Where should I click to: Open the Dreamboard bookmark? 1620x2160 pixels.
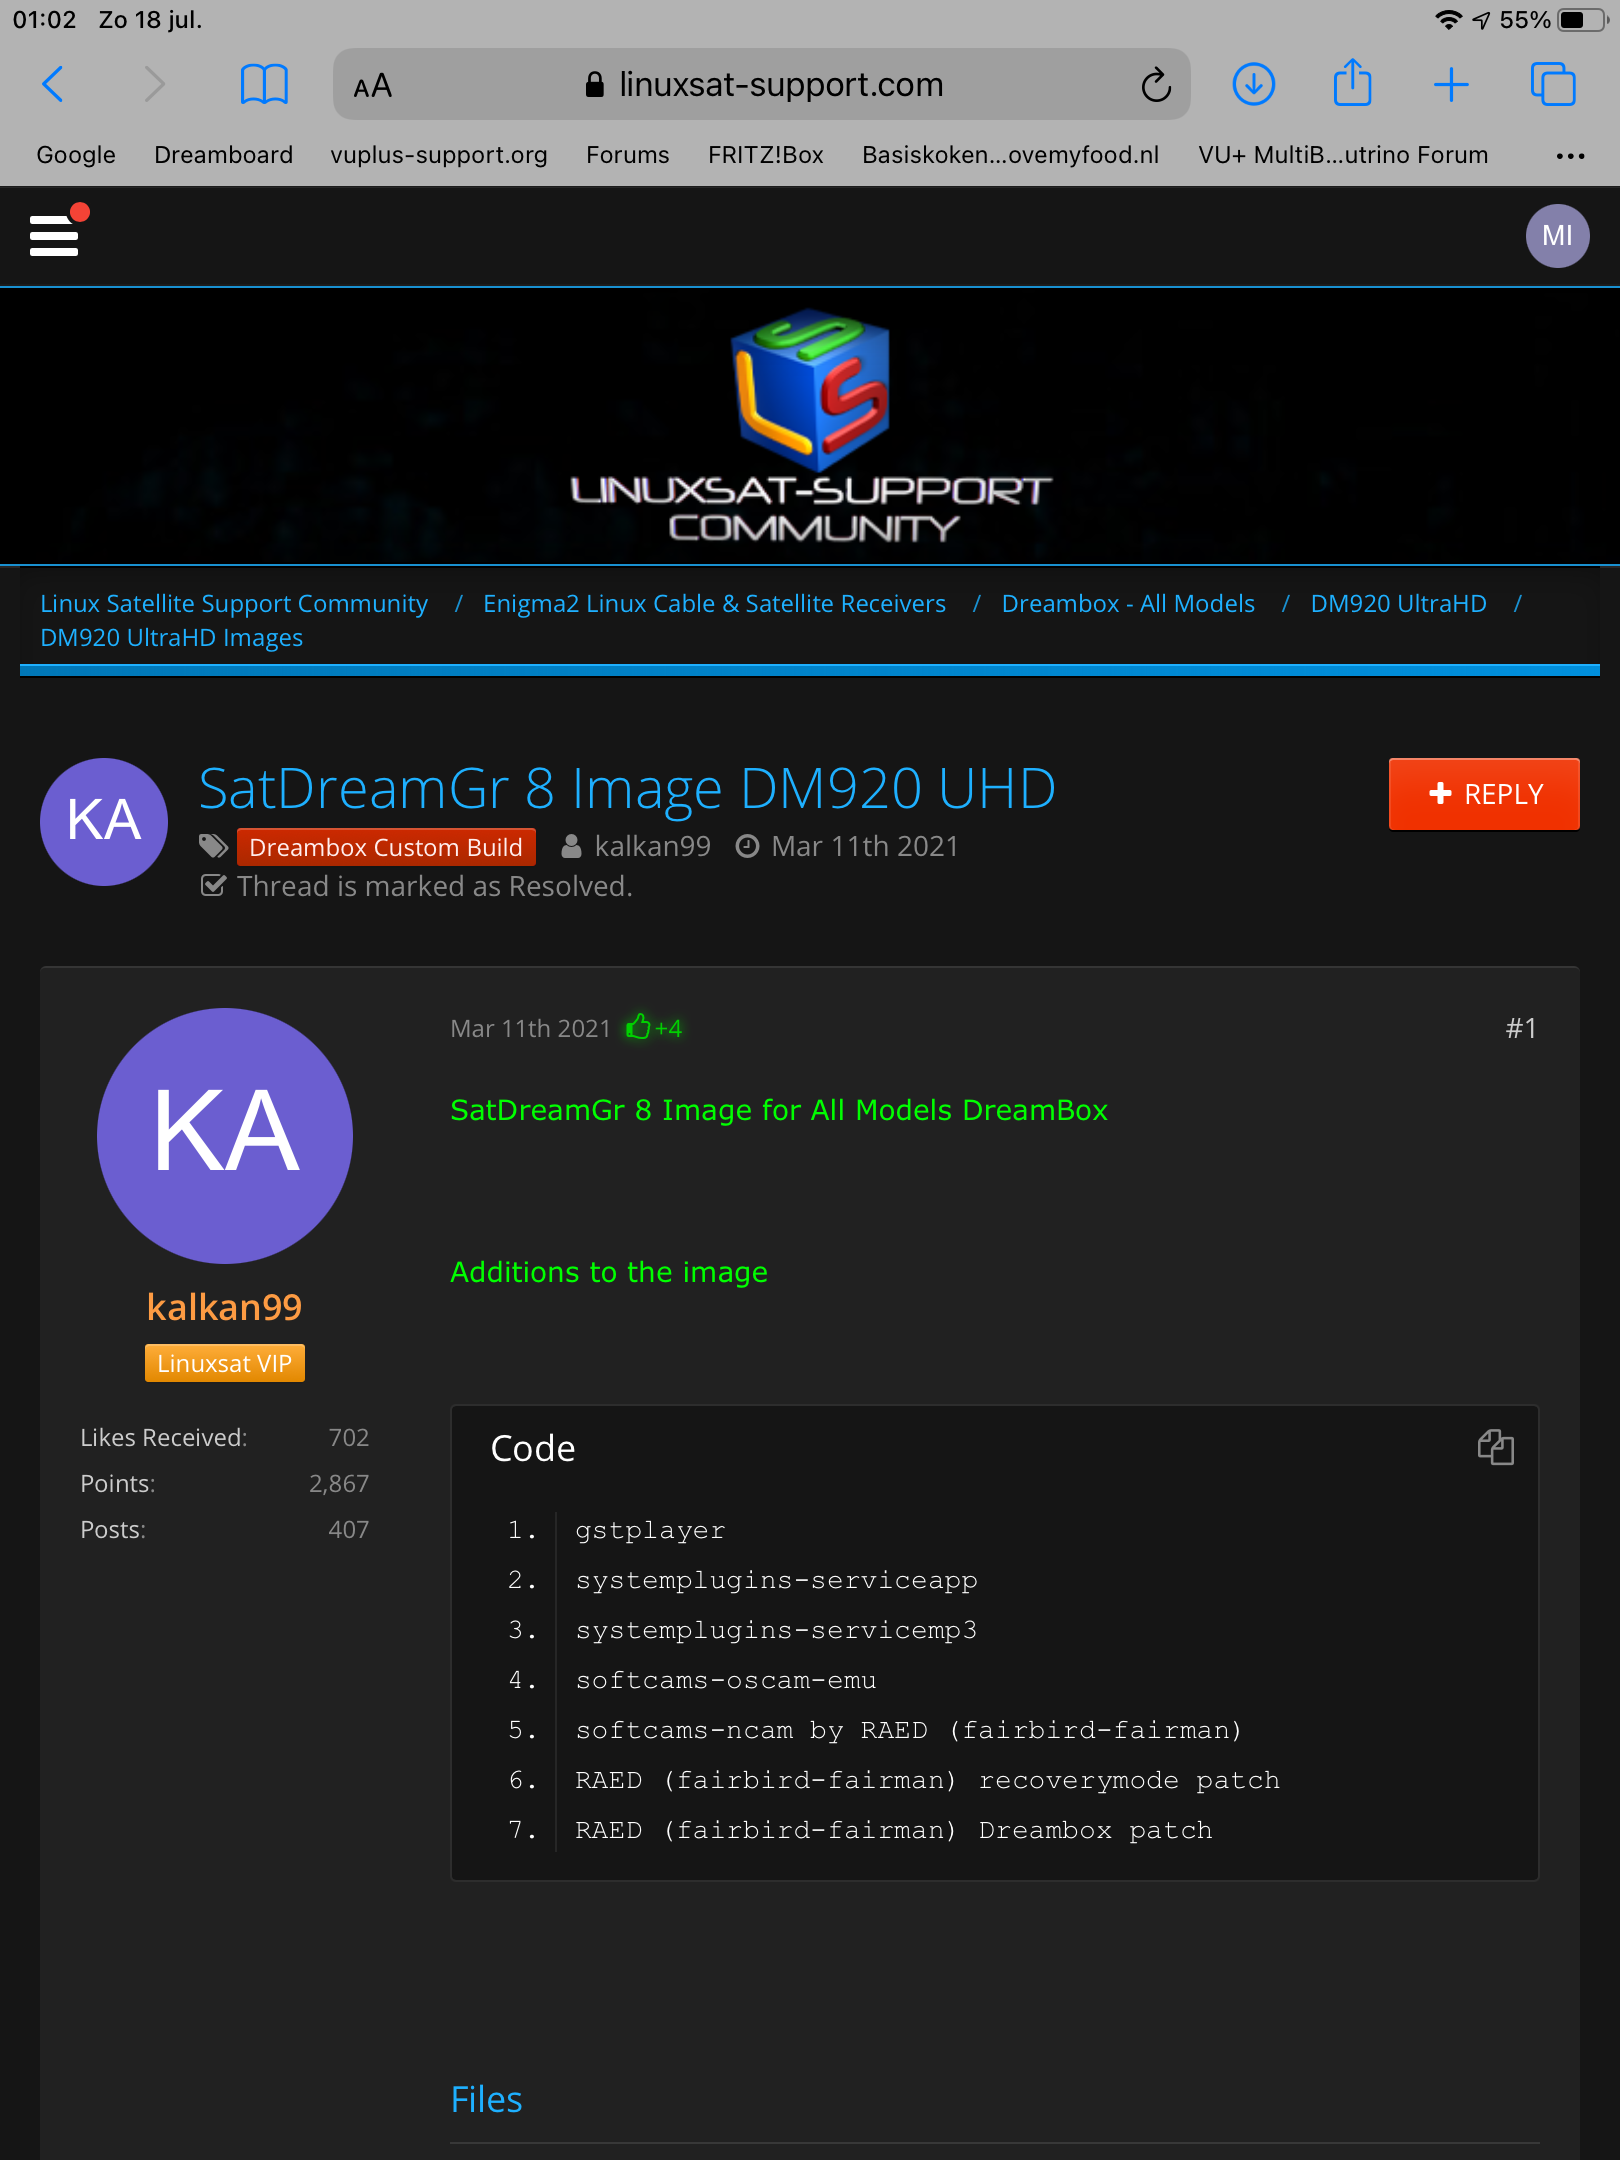[223, 155]
